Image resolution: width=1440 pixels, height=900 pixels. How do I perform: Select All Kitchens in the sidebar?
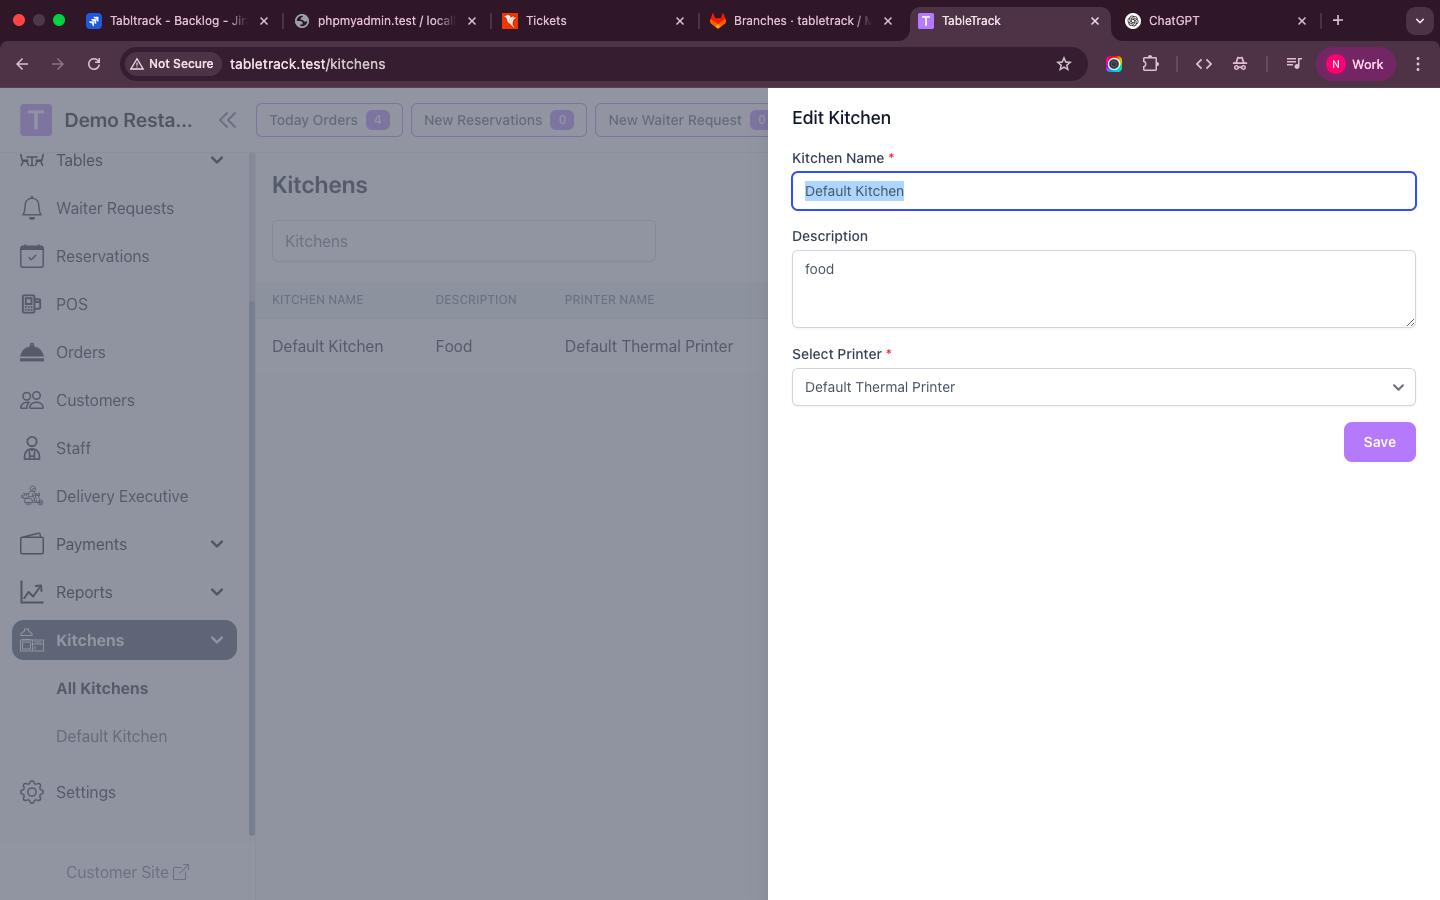(102, 688)
